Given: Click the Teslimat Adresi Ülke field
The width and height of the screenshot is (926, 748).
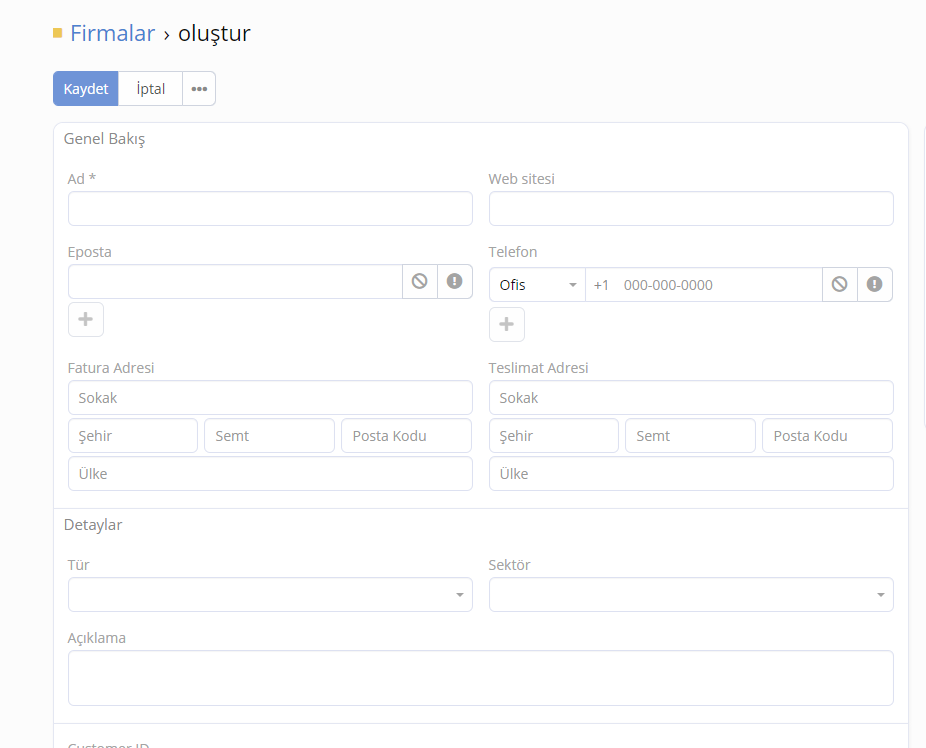Looking at the screenshot, I should (x=691, y=474).
